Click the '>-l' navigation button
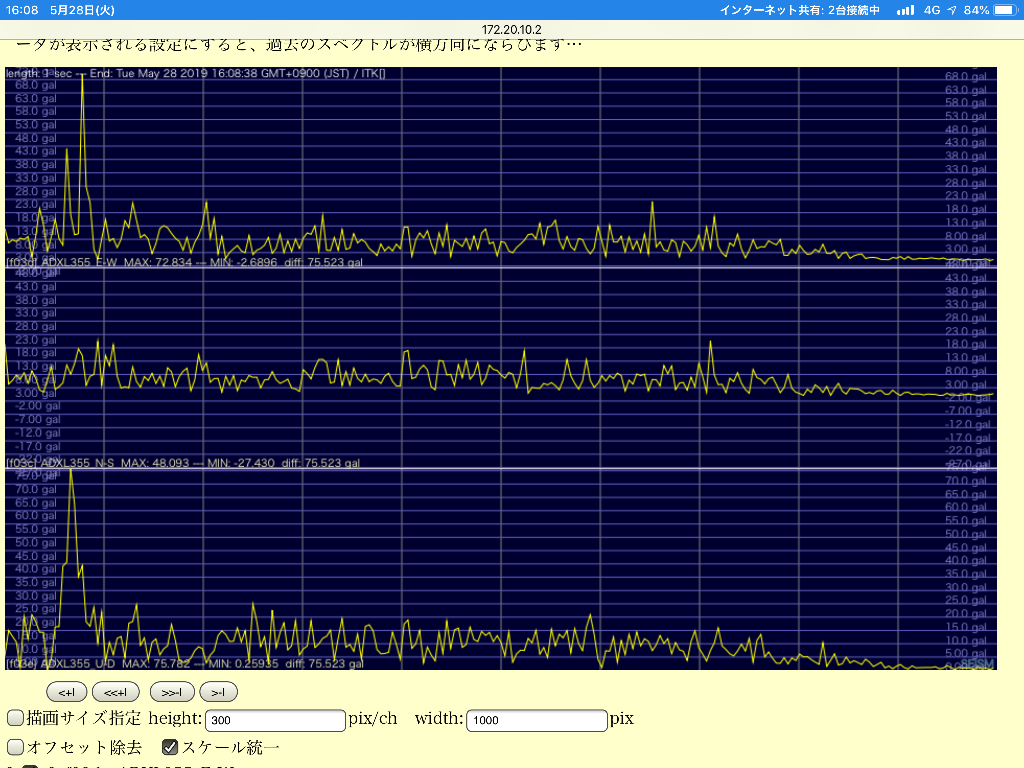The height and width of the screenshot is (768, 1024). point(218,692)
